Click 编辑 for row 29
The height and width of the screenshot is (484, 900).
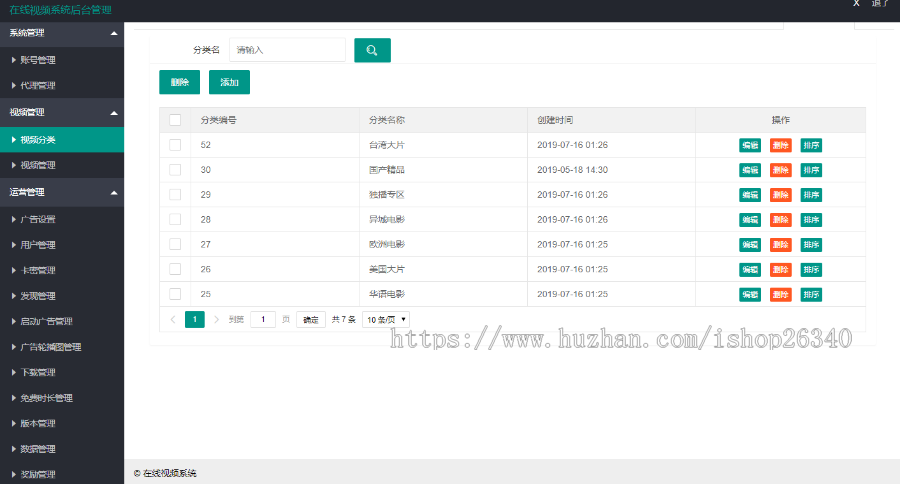click(750, 195)
